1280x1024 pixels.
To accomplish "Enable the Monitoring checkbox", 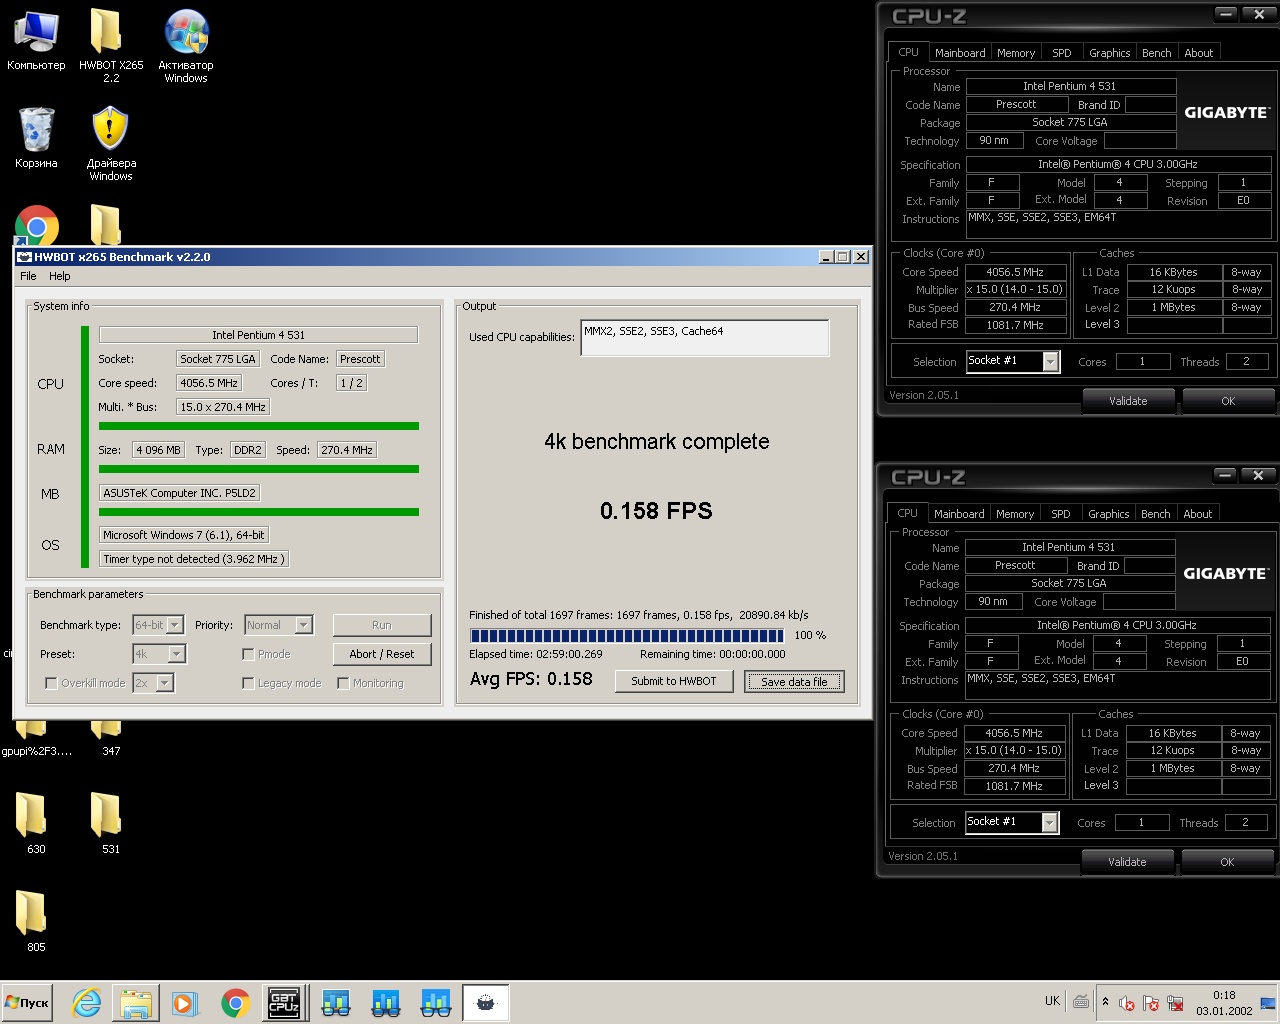I will (x=343, y=683).
